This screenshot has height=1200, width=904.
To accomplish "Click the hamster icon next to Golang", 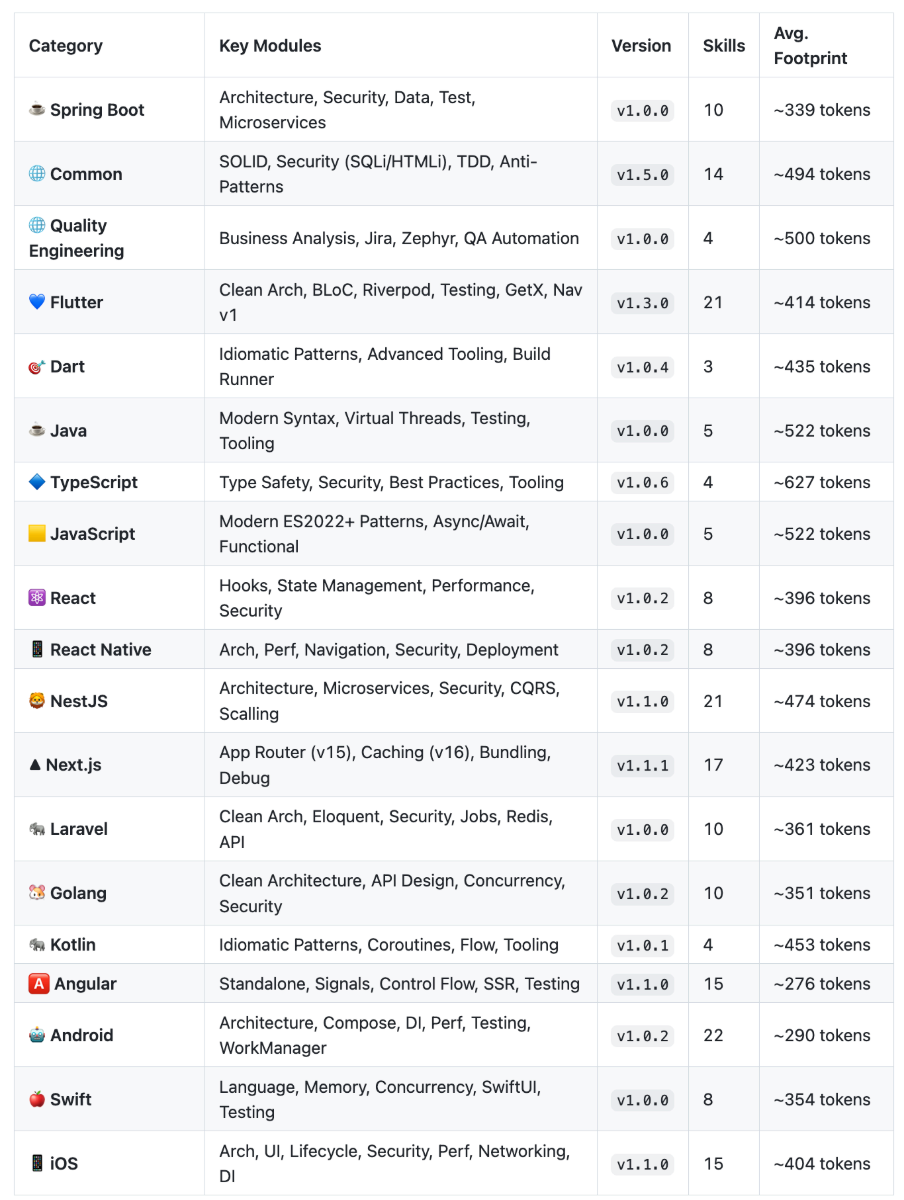I will pyautogui.click(x=37, y=893).
